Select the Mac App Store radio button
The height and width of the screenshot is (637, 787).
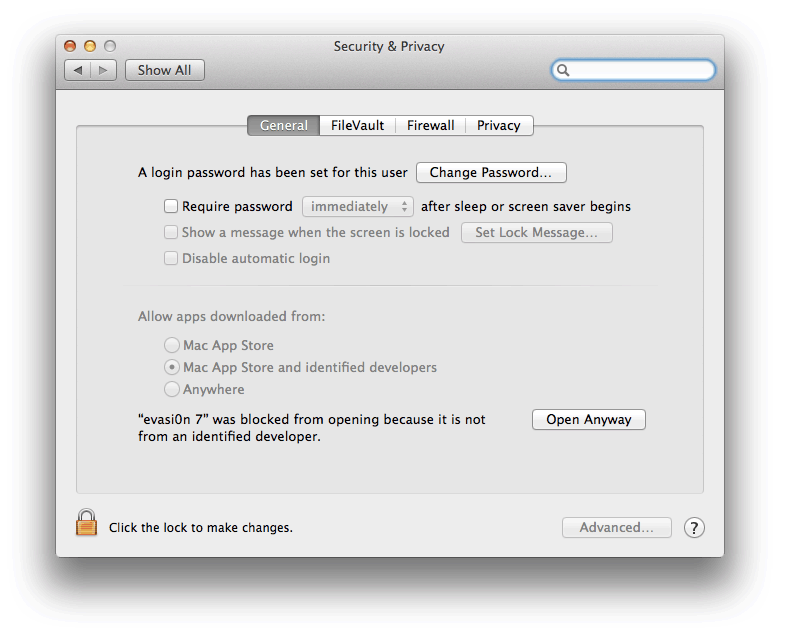(x=172, y=345)
